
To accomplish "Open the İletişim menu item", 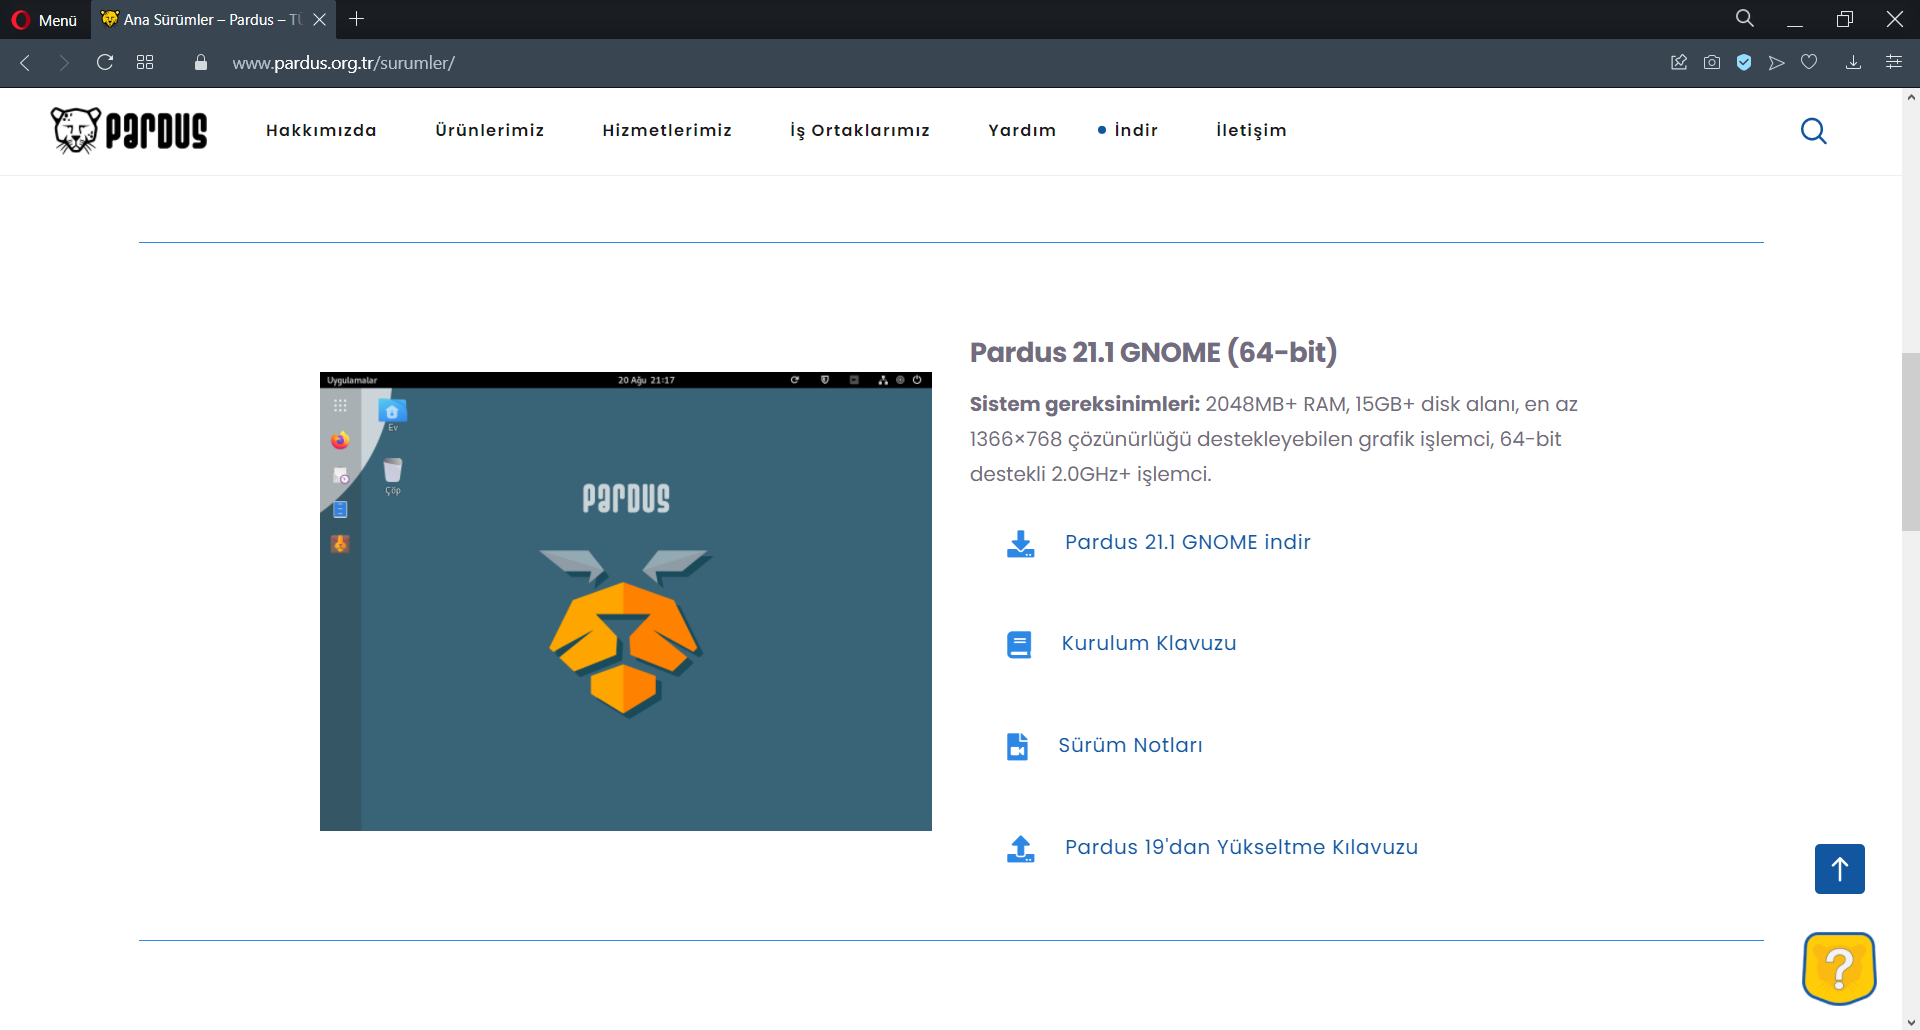I will (x=1251, y=130).
